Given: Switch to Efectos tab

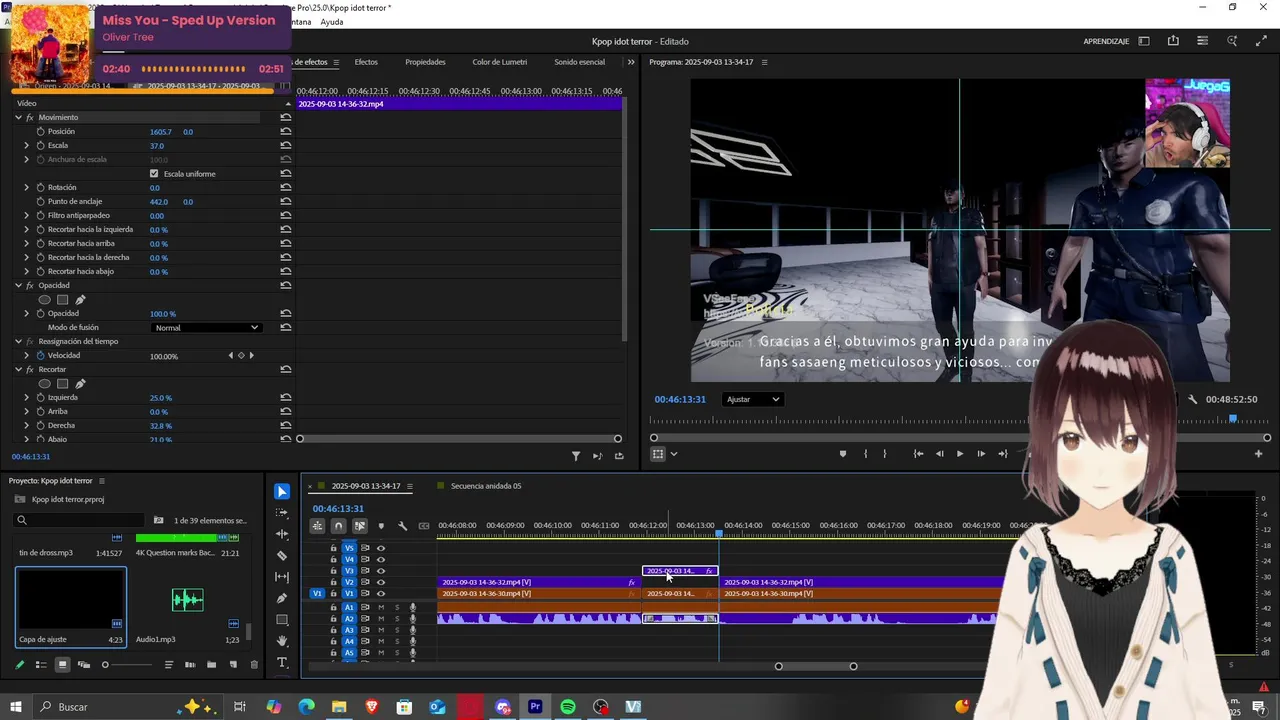Looking at the screenshot, I should pos(366,62).
